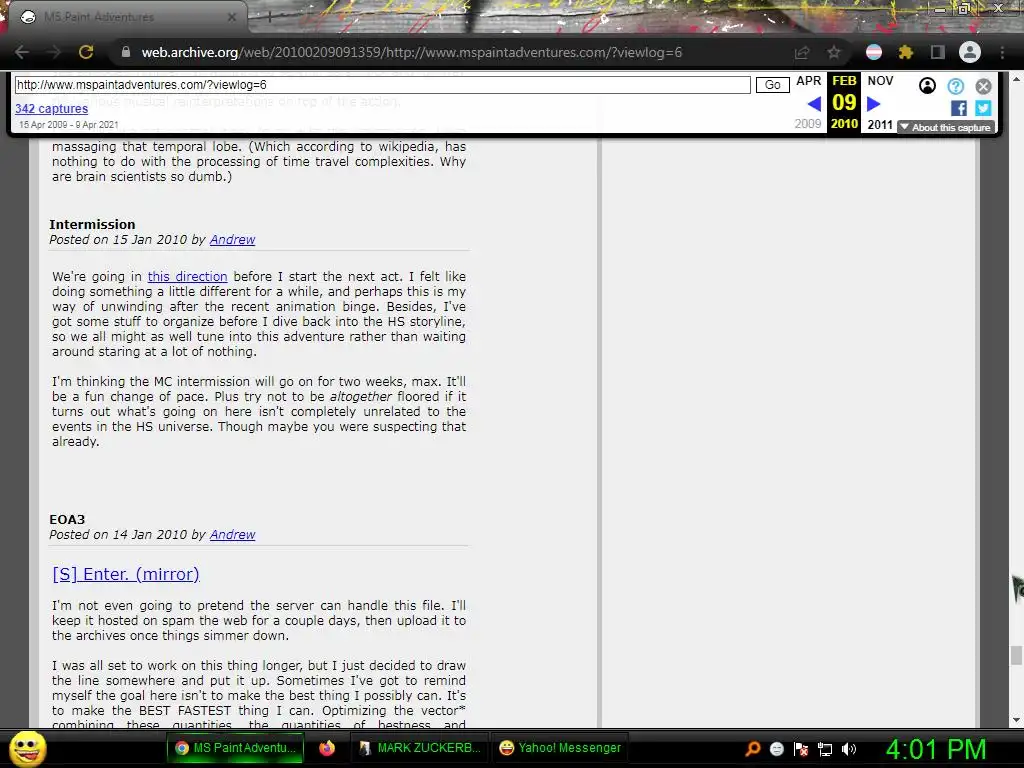Click the browser address bar URL
Viewport: 1024px width, 768px height.
tap(411, 52)
